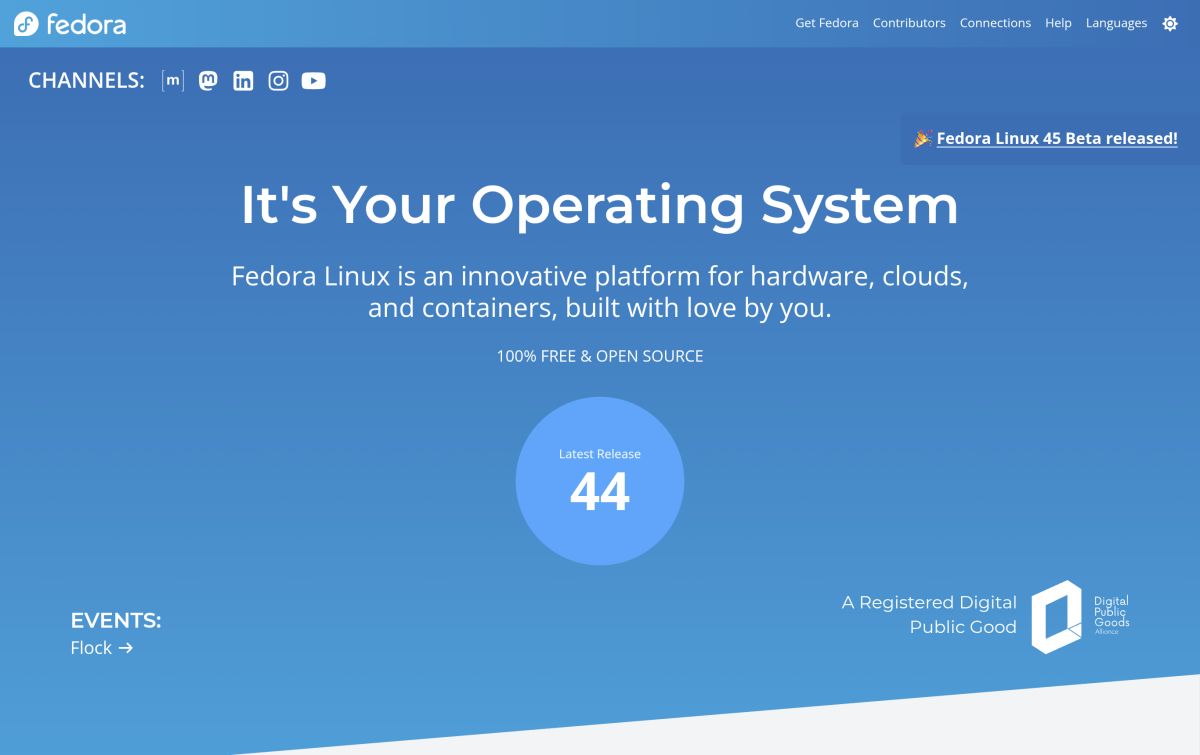Screen dimensions: 1200x755
Task: Expand the Languages dropdown
Action: click(1116, 23)
